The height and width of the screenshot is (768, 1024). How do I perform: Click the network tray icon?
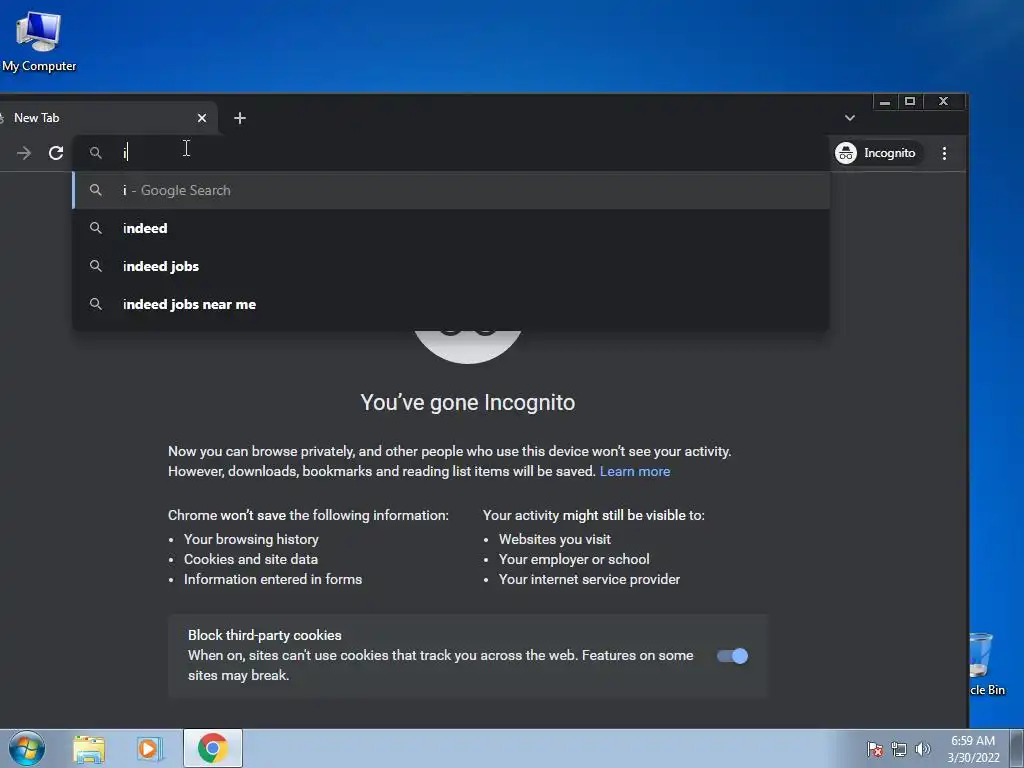(x=899, y=749)
